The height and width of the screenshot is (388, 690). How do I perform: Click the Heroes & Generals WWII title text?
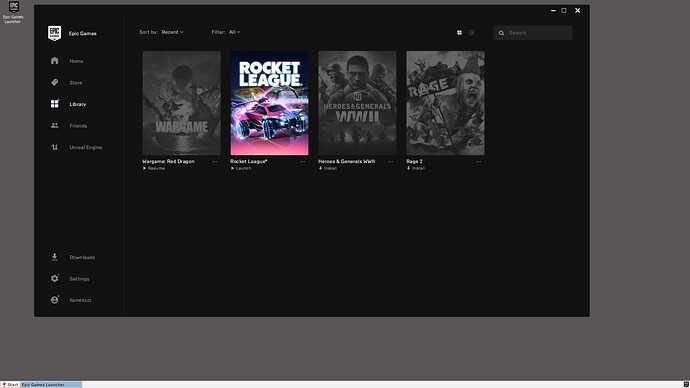pyautogui.click(x=347, y=161)
